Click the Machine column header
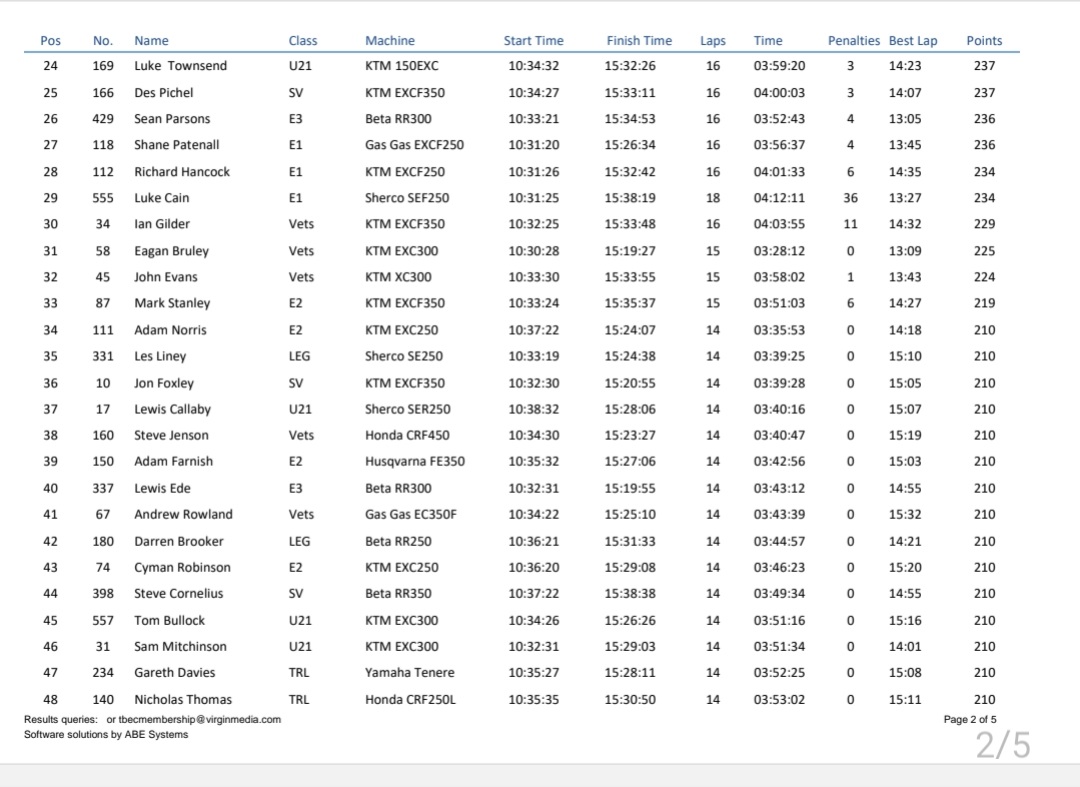 click(x=390, y=41)
